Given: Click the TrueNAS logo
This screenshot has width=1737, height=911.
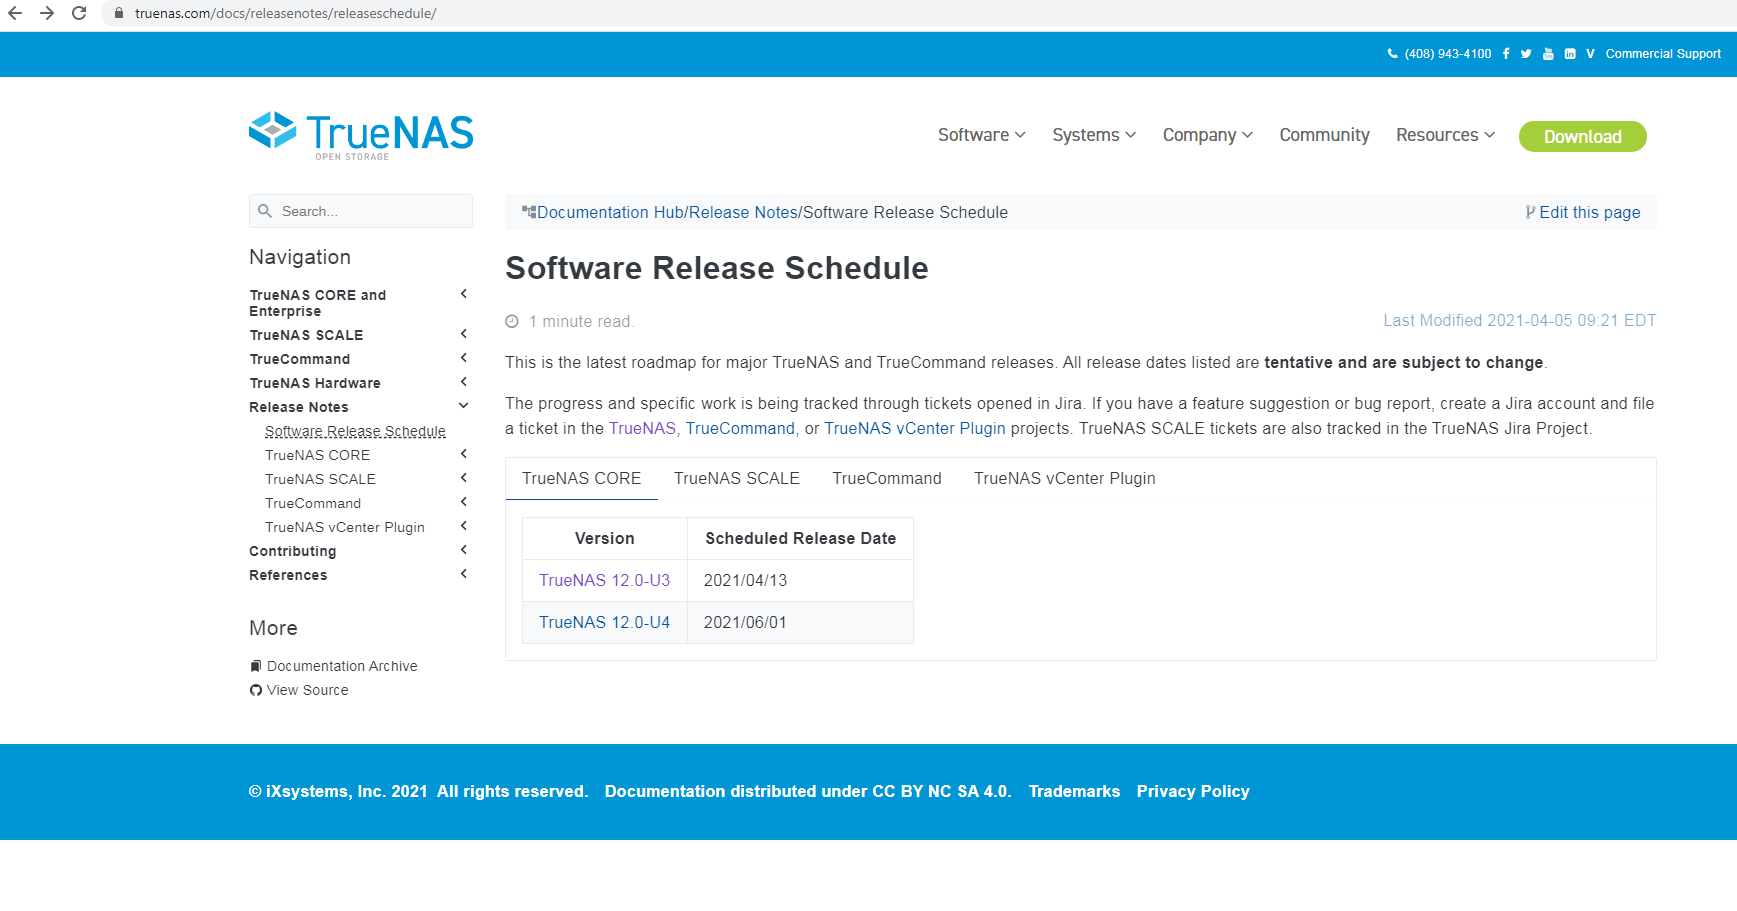Looking at the screenshot, I should tap(361, 135).
